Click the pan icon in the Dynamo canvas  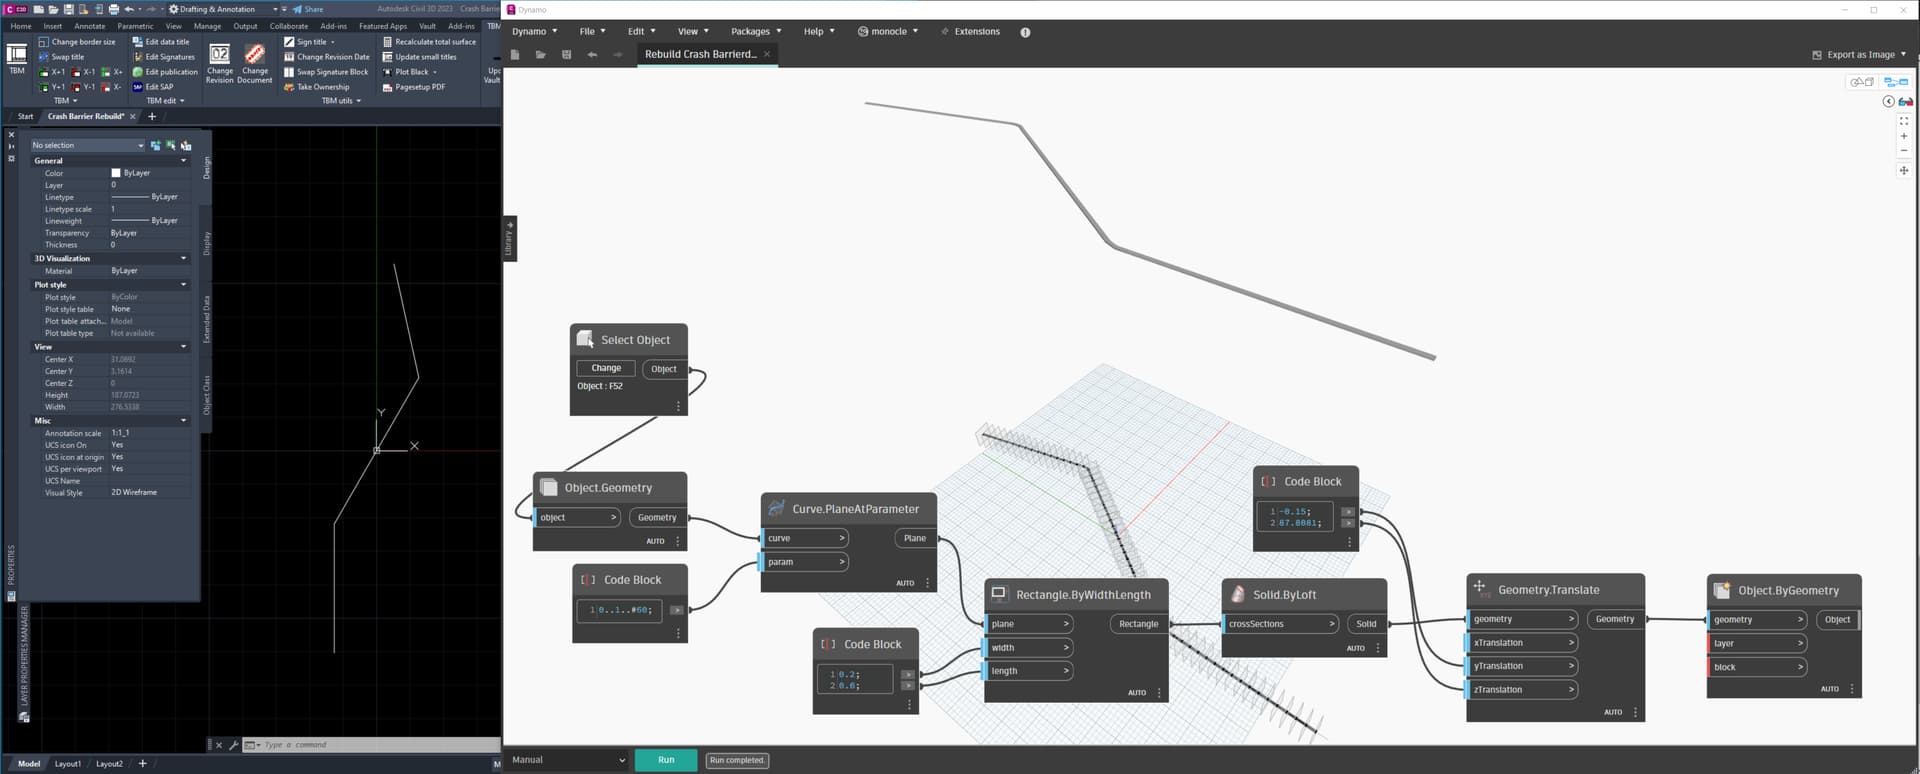coord(1903,170)
